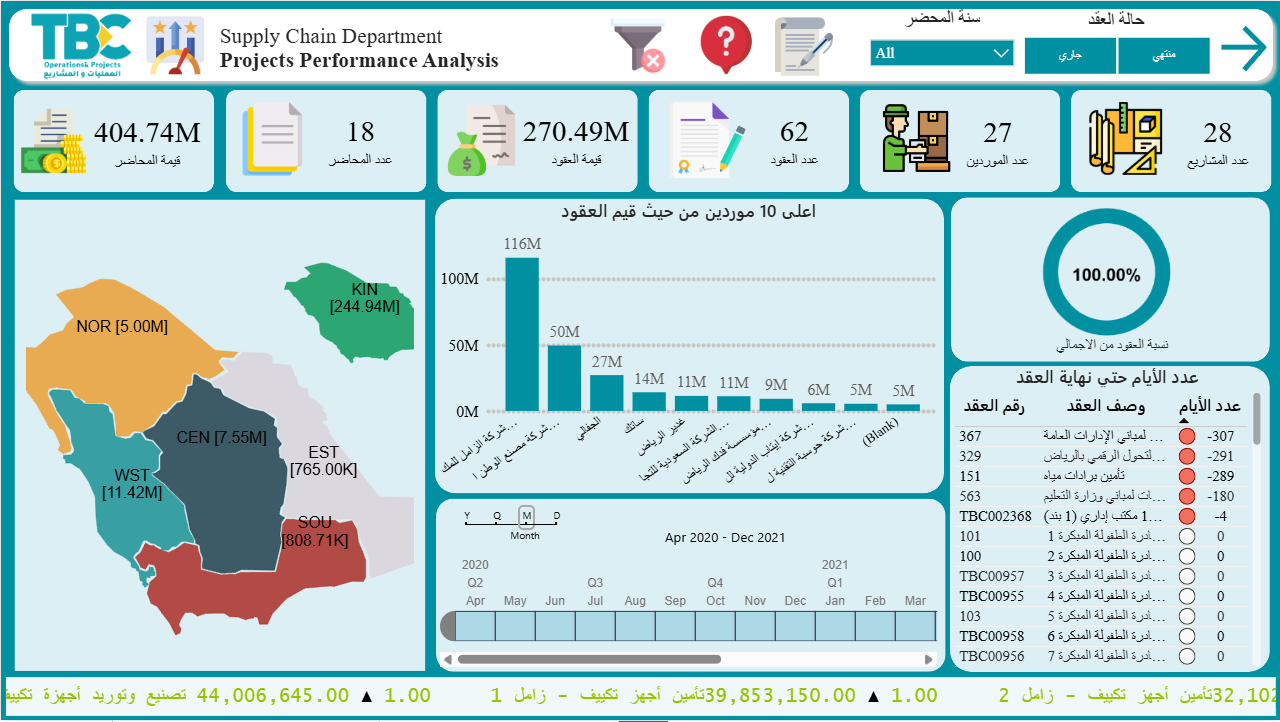Click the 100.00% donut chart
1280x722 pixels.
1106,274
